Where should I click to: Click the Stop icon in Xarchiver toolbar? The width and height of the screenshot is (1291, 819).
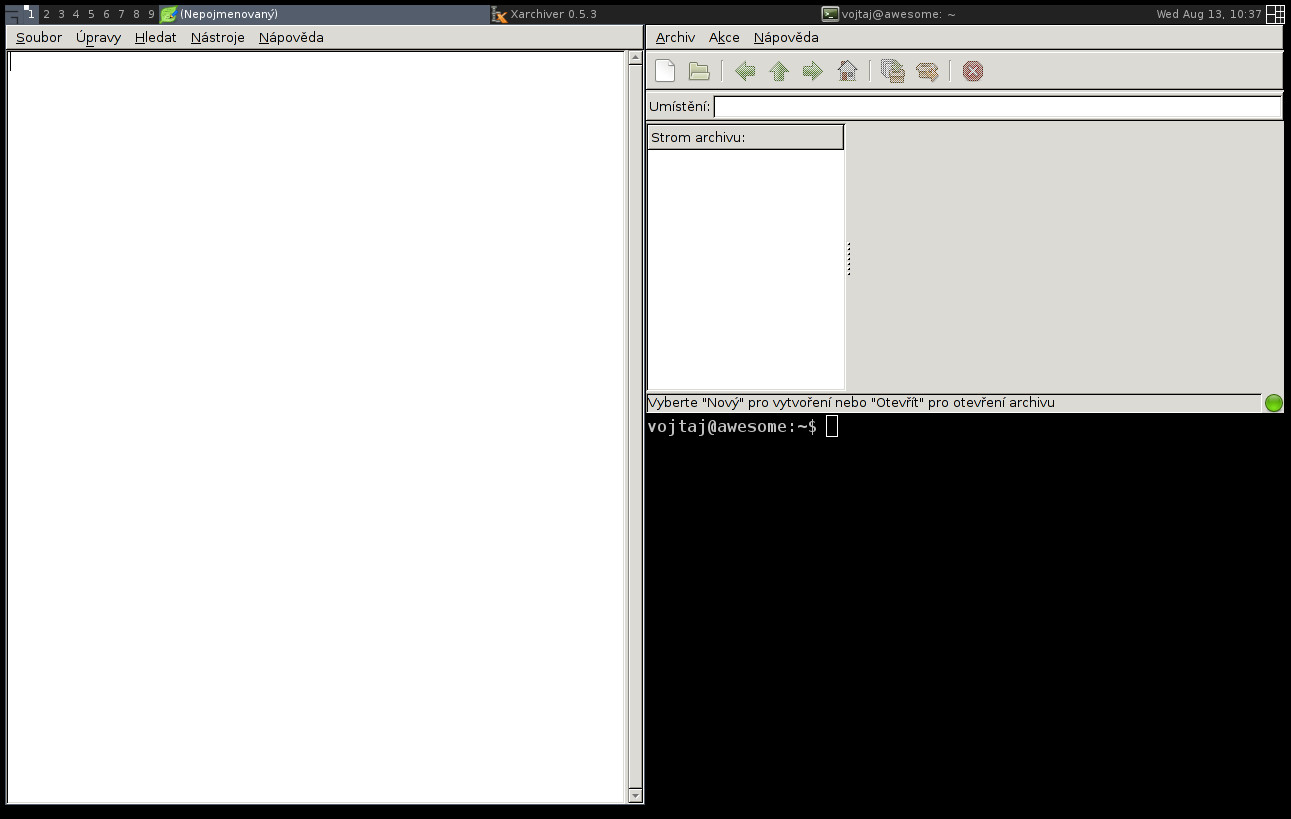(973, 71)
